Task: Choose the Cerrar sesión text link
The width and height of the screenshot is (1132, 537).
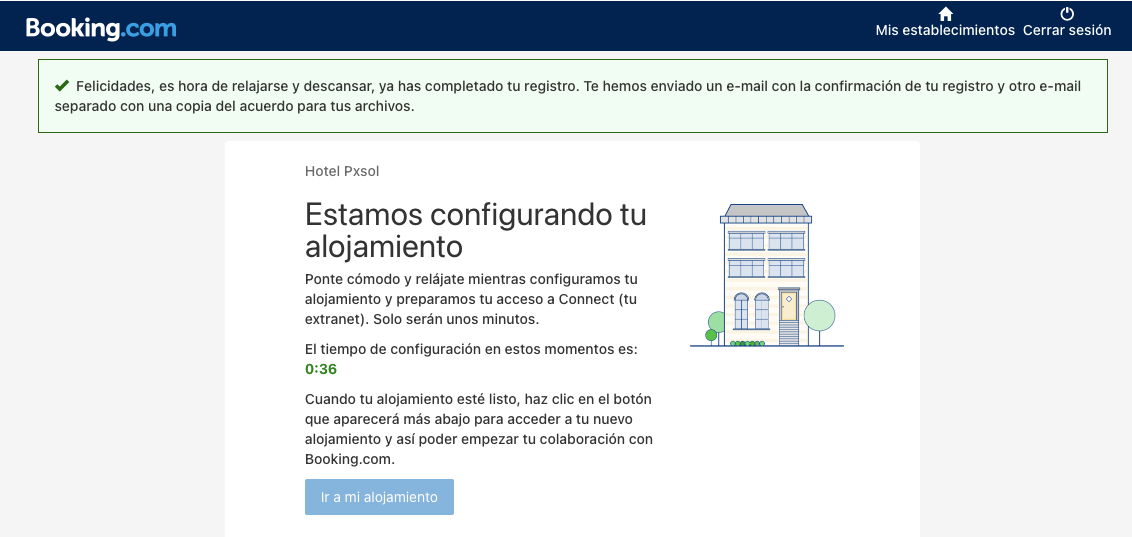Action: point(1067,30)
